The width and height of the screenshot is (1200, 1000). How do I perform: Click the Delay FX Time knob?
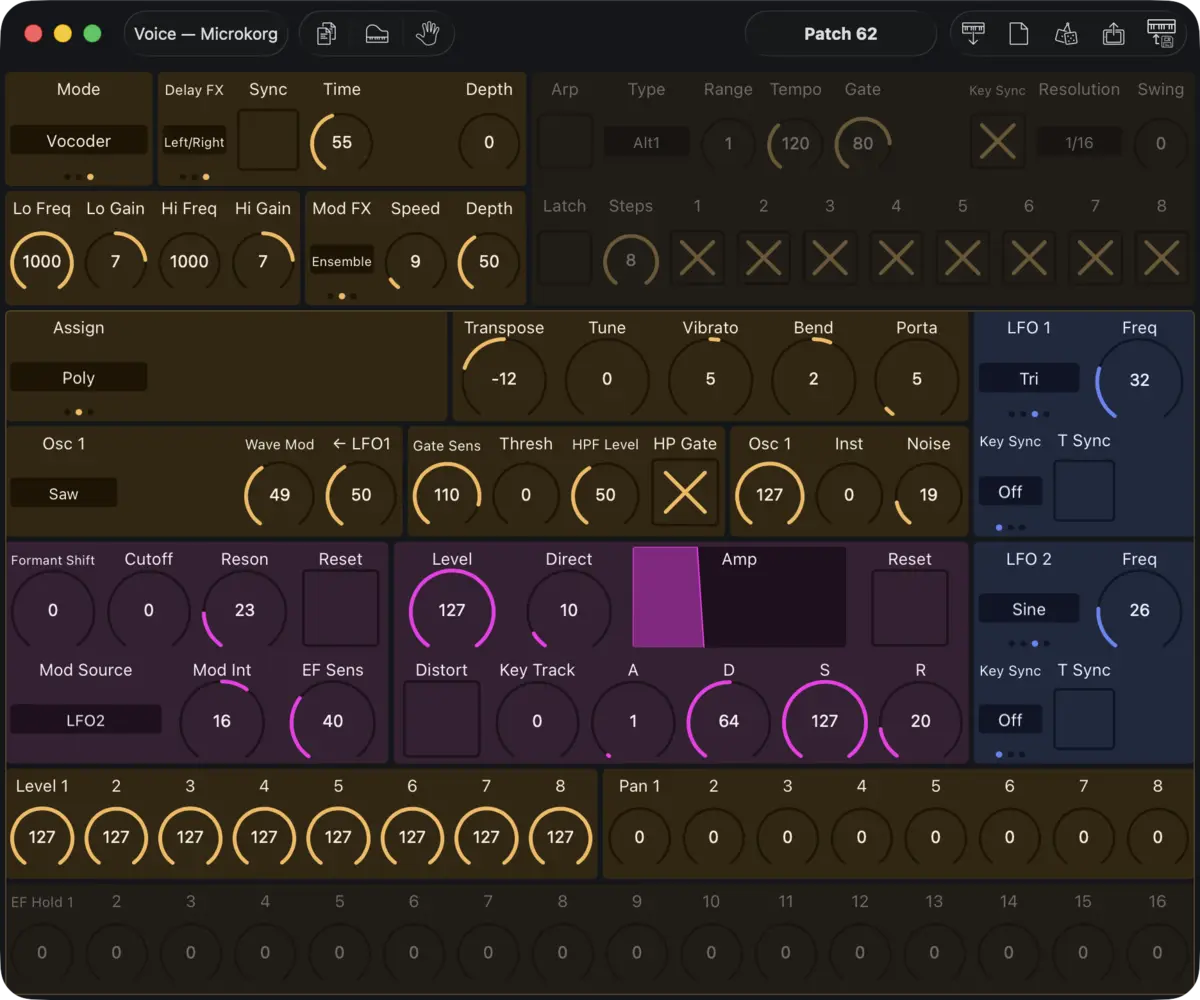pyautogui.click(x=342, y=141)
